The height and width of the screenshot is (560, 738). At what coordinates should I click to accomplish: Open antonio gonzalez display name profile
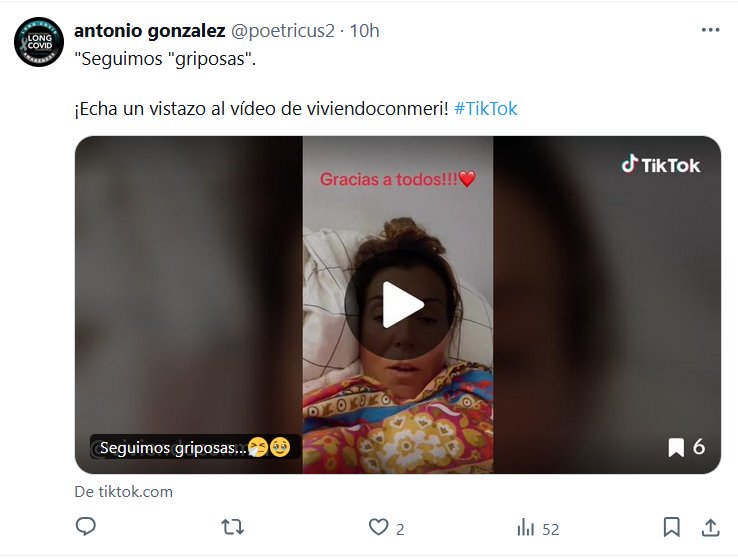coord(150,31)
